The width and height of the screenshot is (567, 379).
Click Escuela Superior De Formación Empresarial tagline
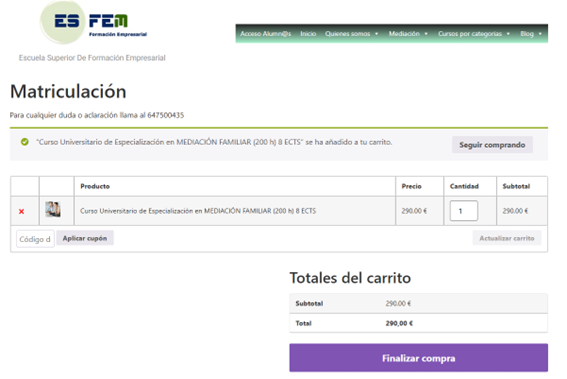92,58
